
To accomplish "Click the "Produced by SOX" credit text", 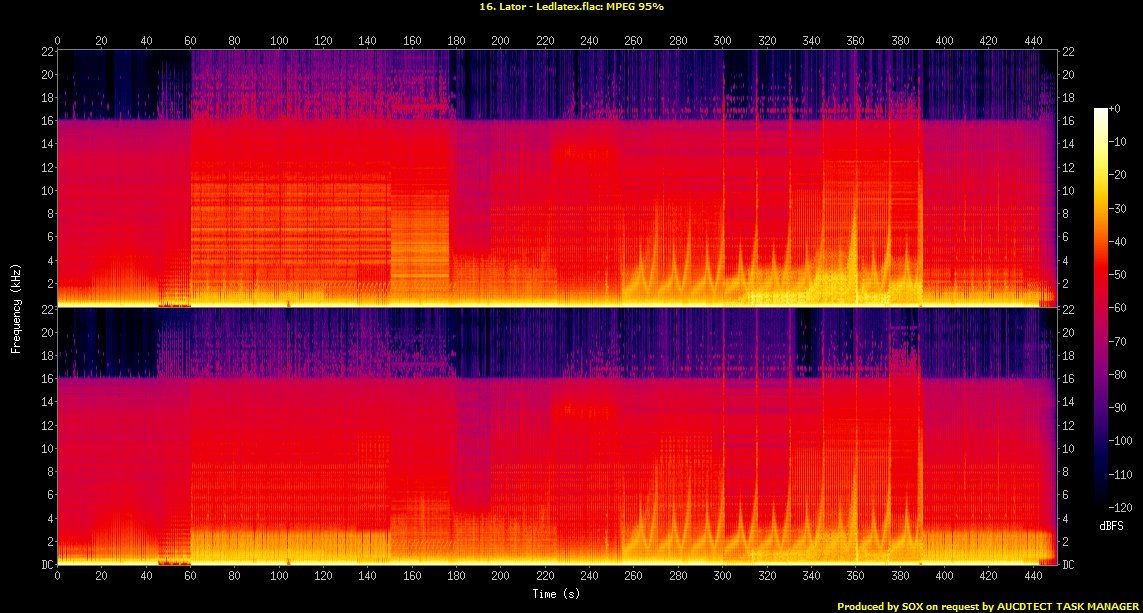I will click(988, 606).
